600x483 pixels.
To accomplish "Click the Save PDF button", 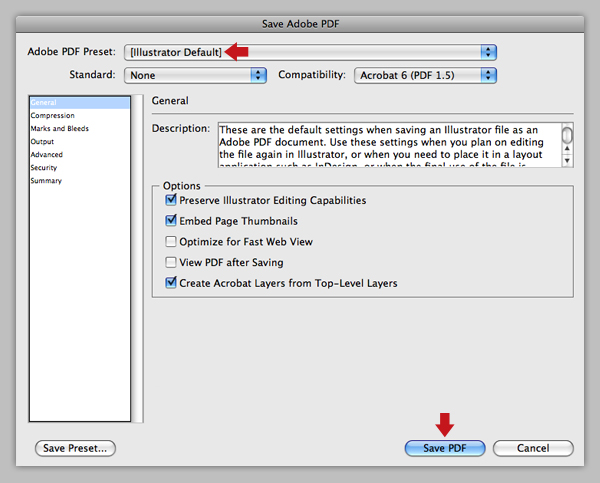I will (x=445, y=448).
